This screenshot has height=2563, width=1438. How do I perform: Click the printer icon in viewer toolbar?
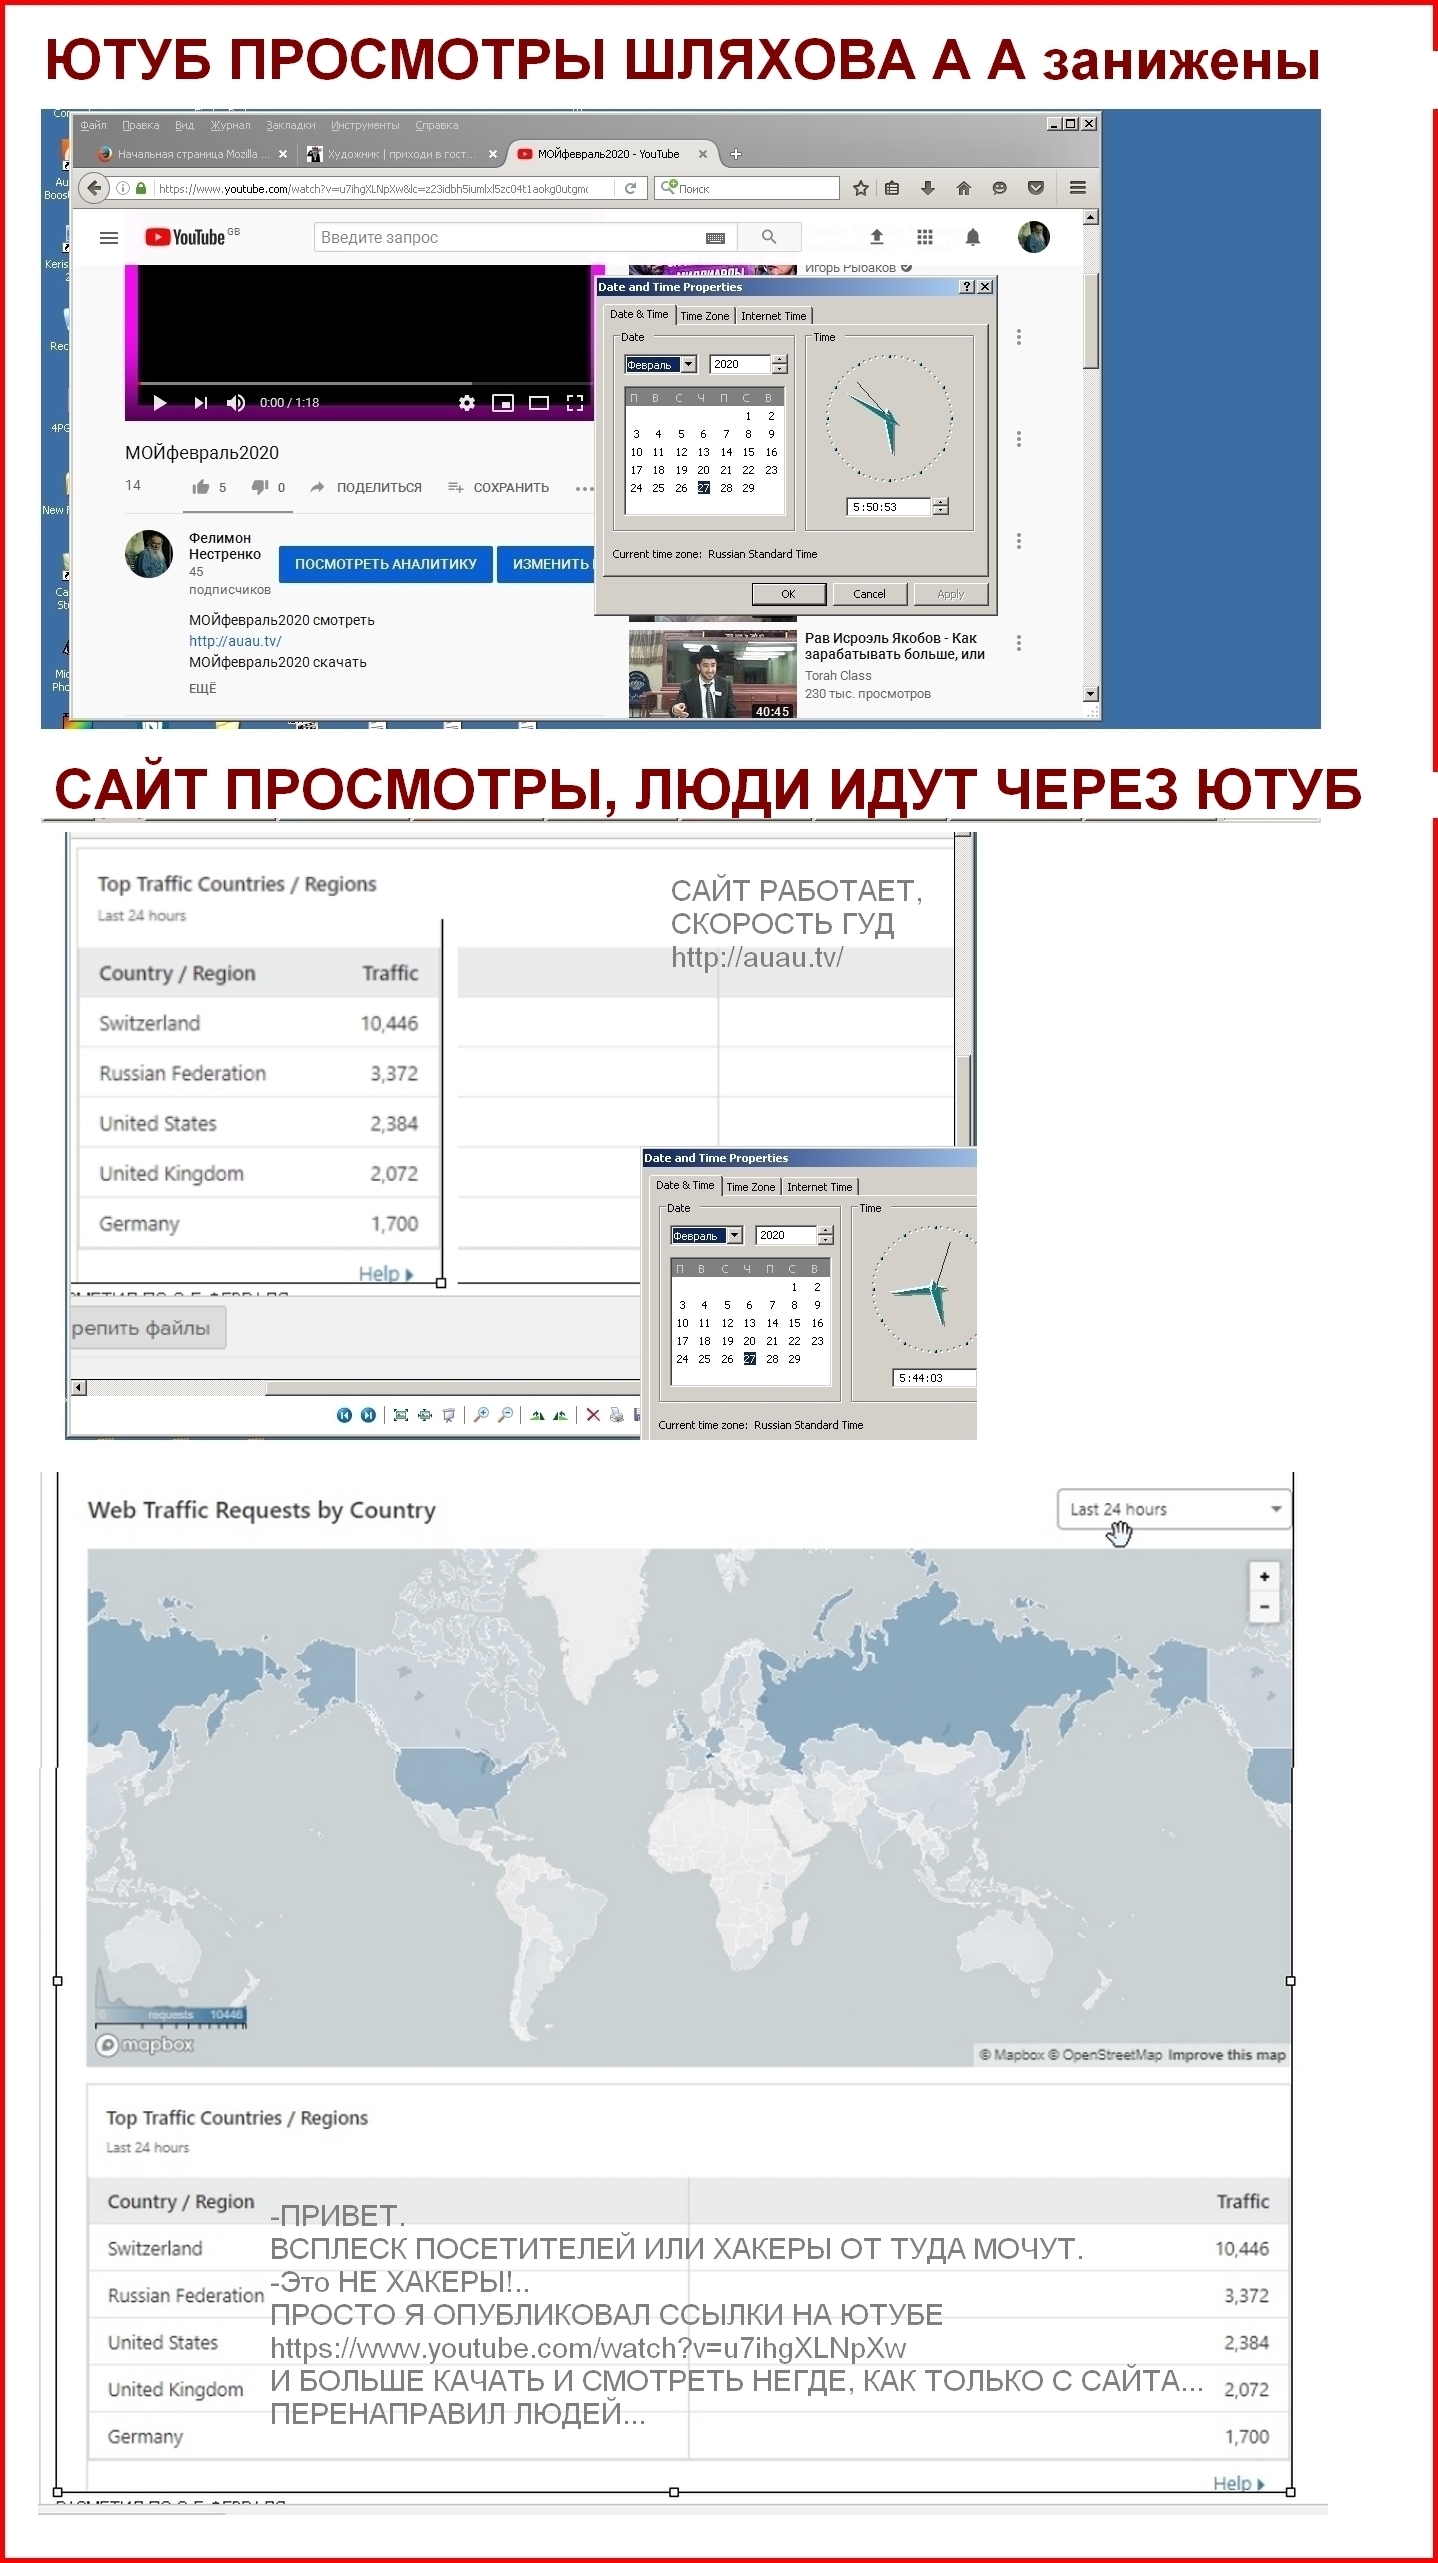(x=616, y=1415)
